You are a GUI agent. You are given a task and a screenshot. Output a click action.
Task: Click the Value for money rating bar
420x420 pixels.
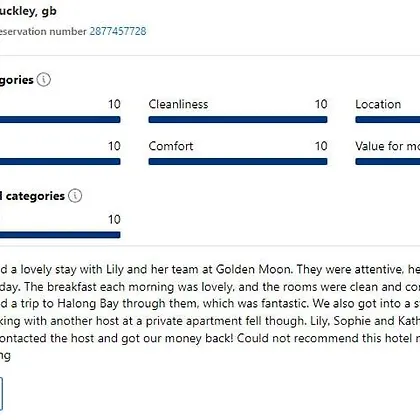388,162
